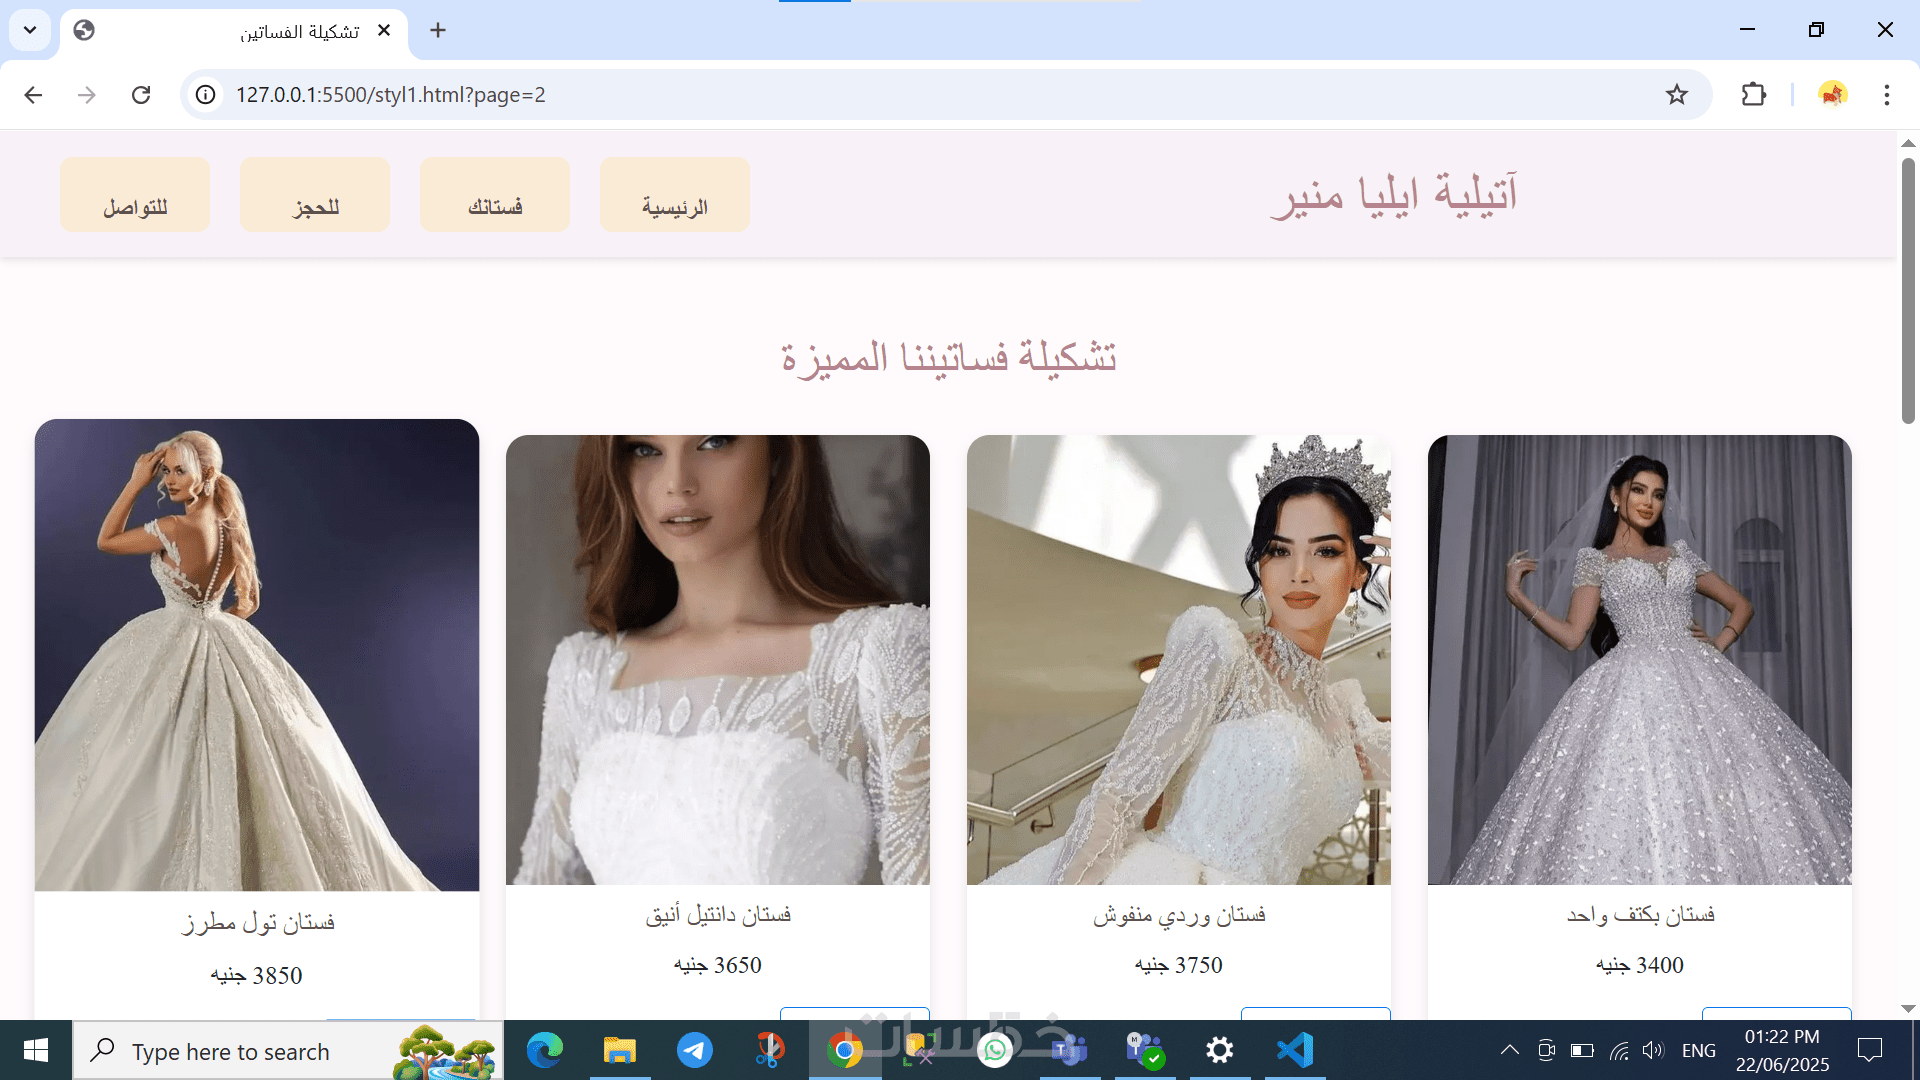
Task: View the site information icon
Action: click(205, 95)
